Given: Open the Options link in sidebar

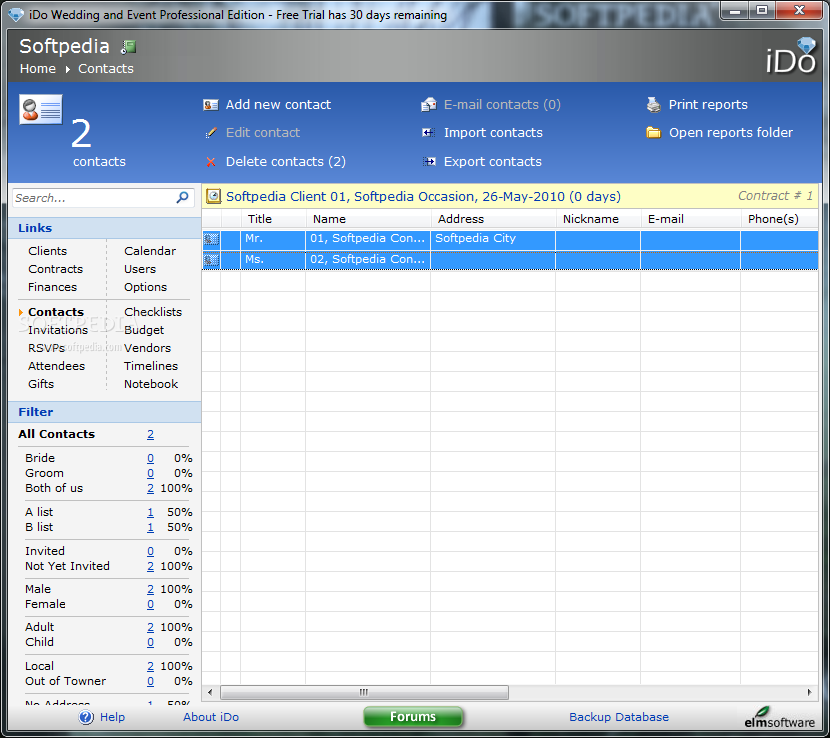Looking at the screenshot, I should point(145,287).
